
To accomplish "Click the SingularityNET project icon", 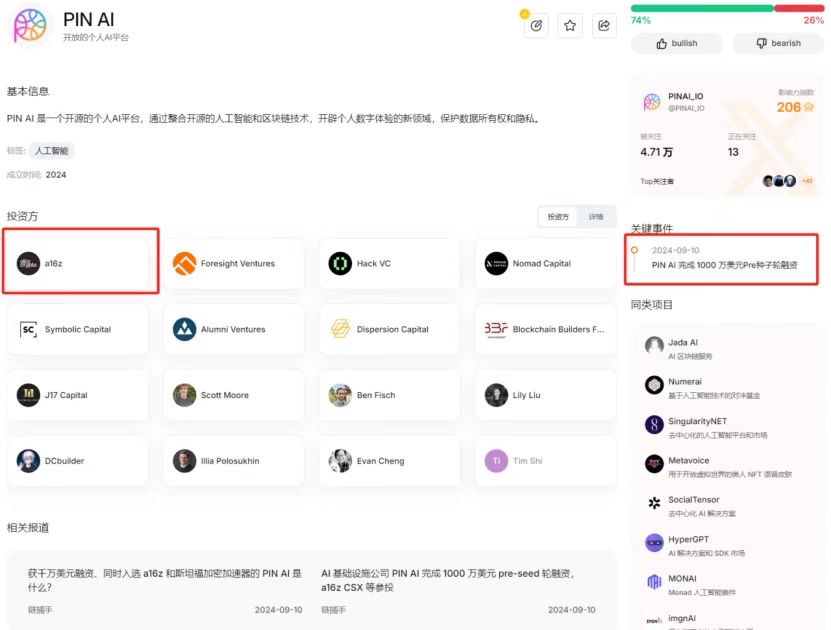I will pyautogui.click(x=654, y=424).
